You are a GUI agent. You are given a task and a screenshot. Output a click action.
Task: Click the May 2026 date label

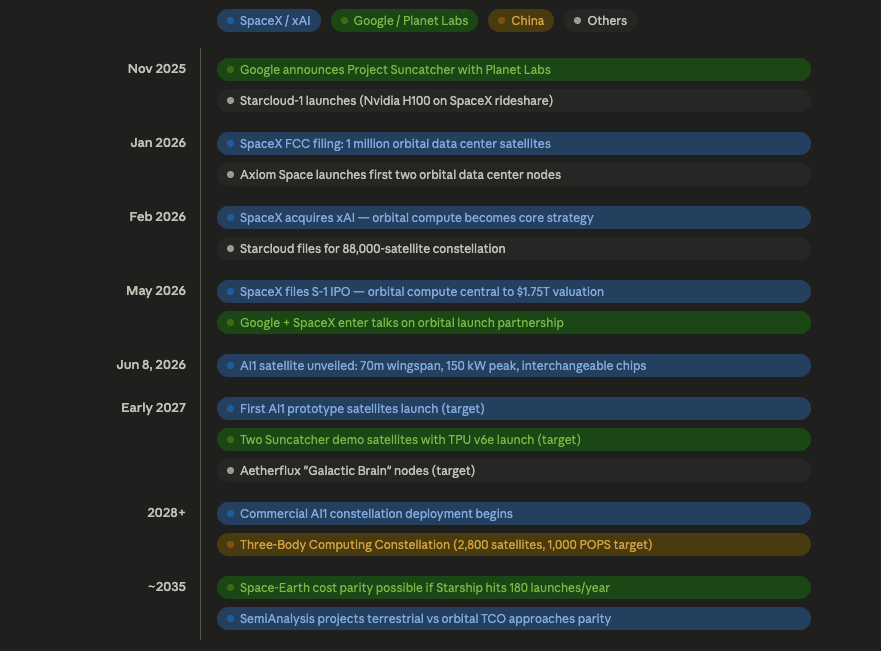[156, 291]
